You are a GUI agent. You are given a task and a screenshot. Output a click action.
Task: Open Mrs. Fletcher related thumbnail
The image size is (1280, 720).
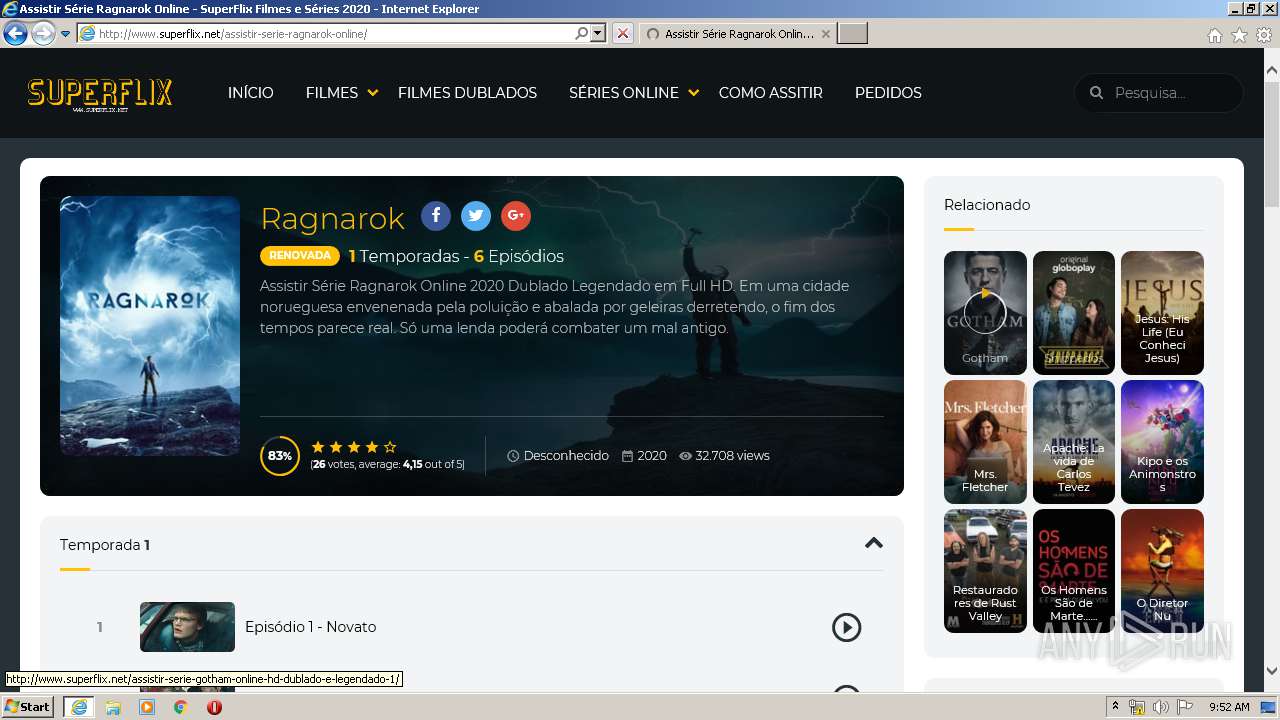[985, 442]
